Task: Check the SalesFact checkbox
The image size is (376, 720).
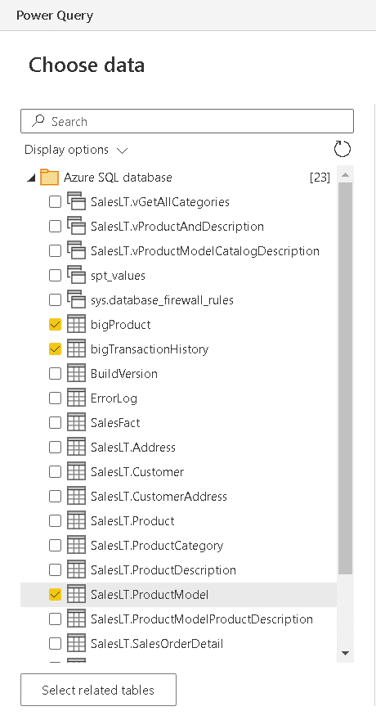Action: [55, 423]
